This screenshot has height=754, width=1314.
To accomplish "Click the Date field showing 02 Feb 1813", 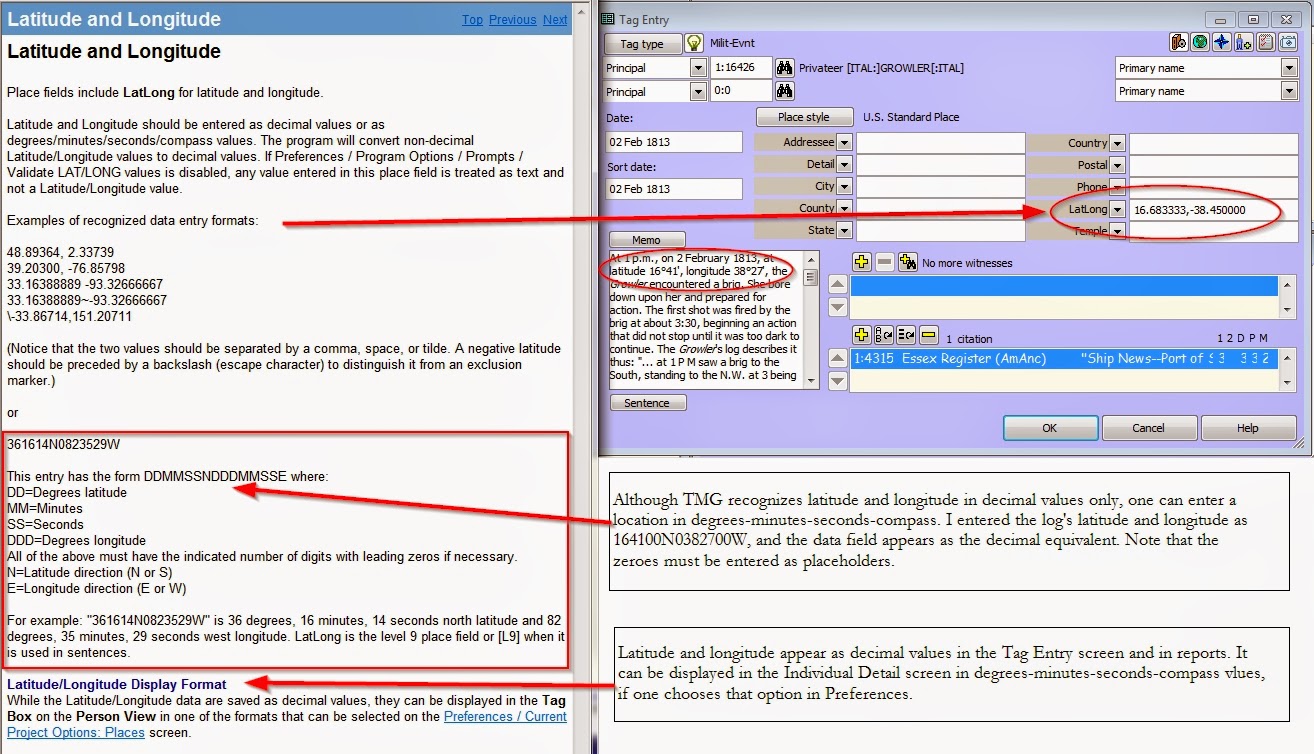I will (674, 142).
